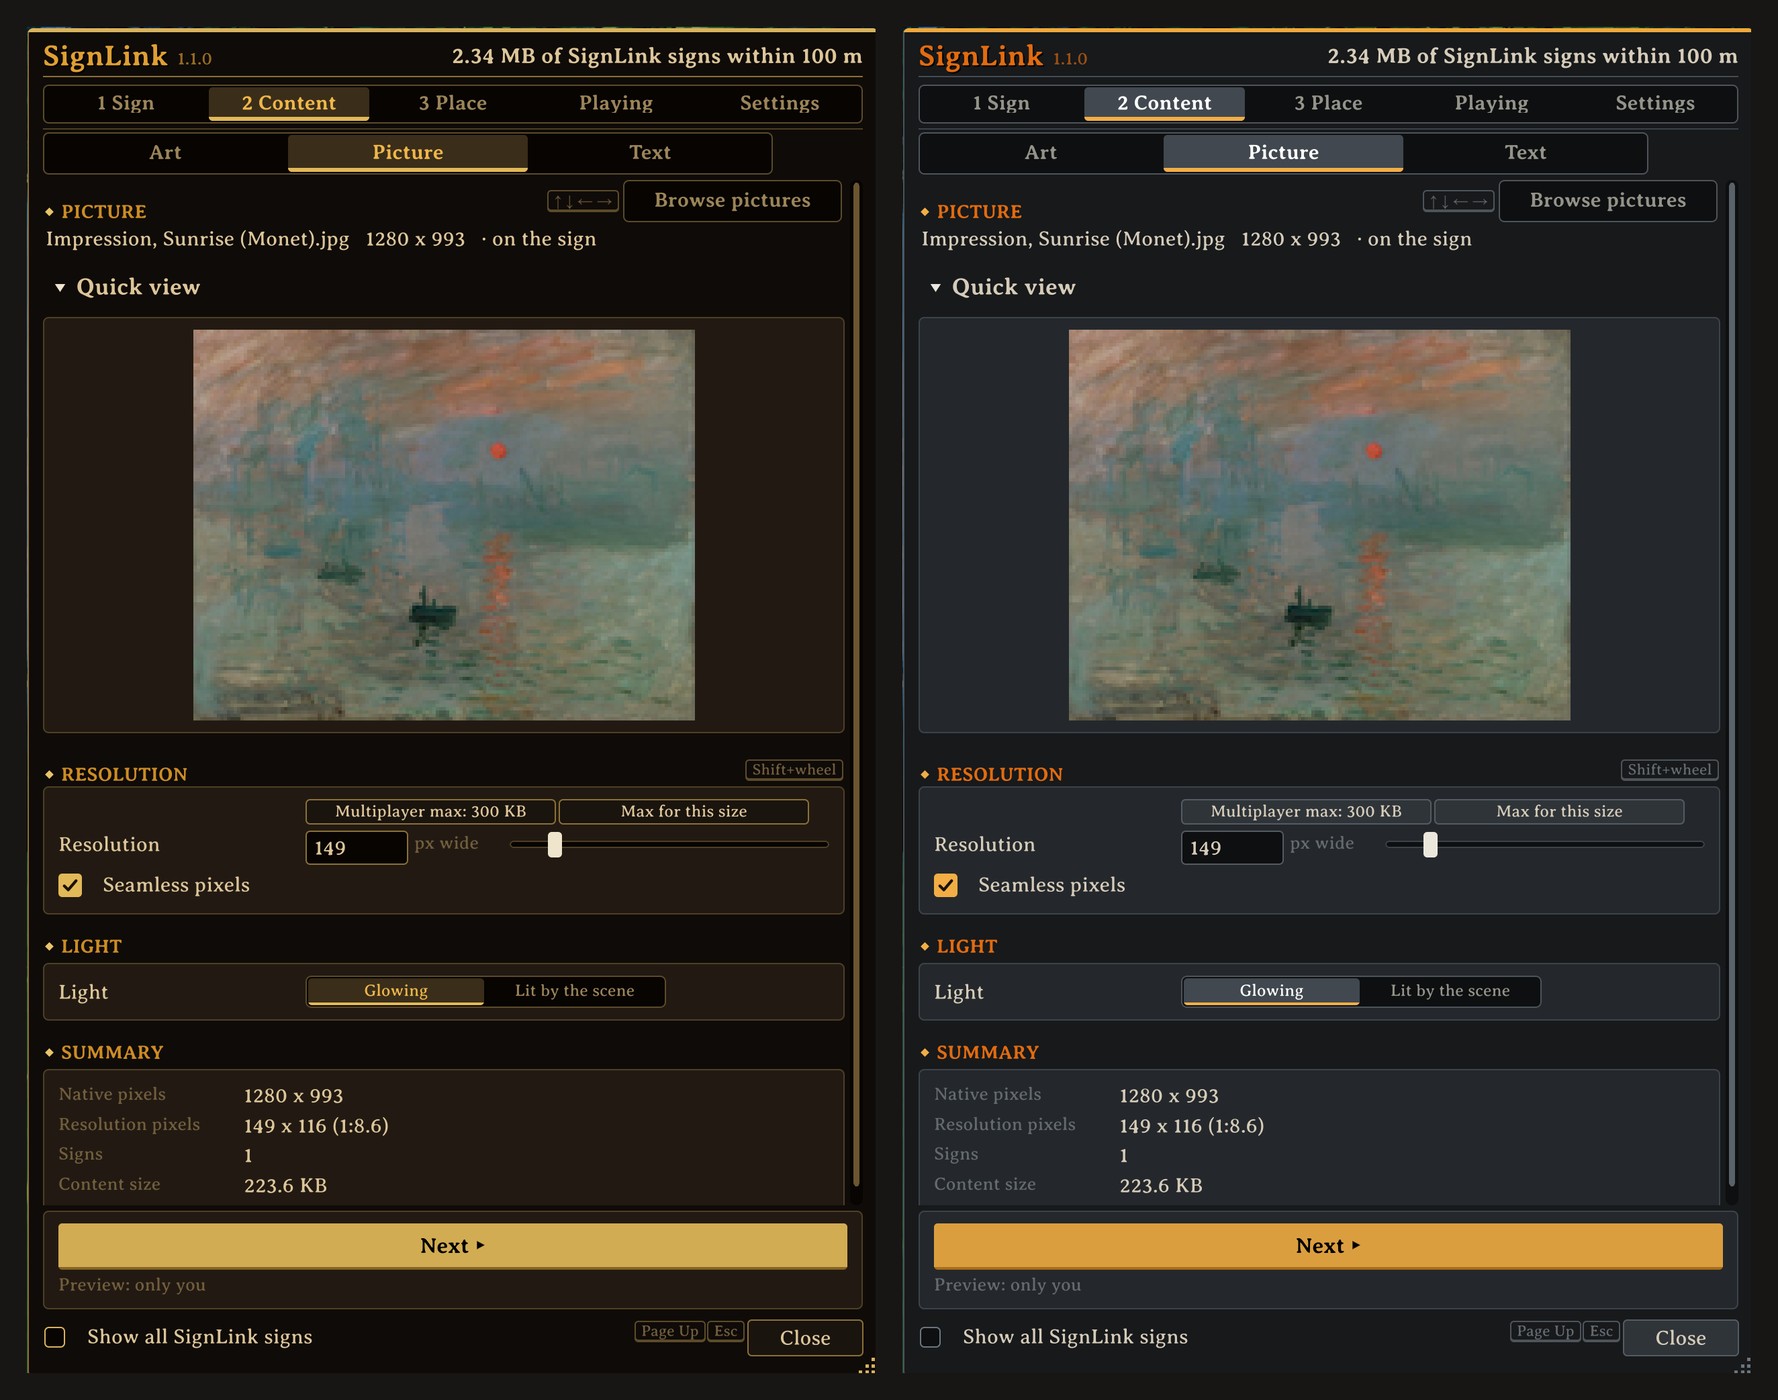Click the arrow-keys hint icon in right panel
Viewport: 1778px width, 1400px height.
pos(1458,201)
